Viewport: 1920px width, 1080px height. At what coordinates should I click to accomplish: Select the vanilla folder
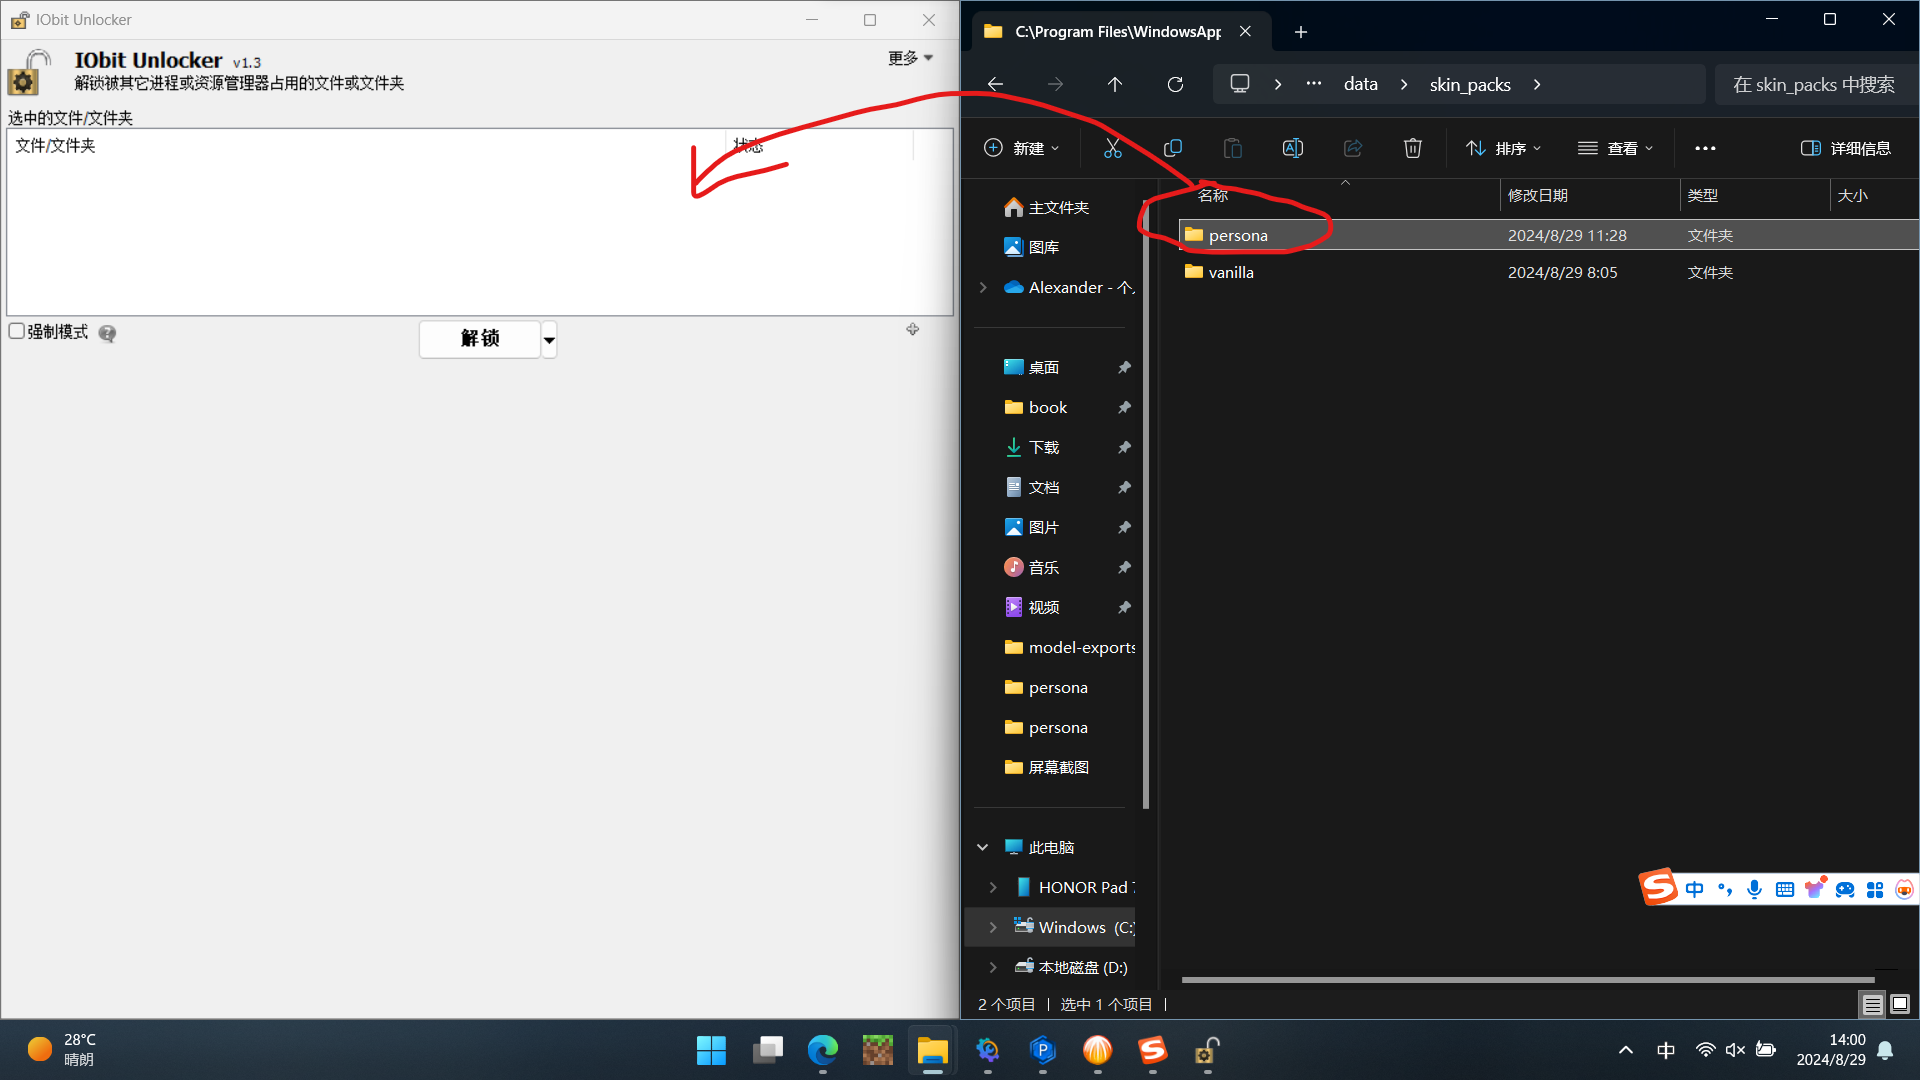tap(1230, 272)
